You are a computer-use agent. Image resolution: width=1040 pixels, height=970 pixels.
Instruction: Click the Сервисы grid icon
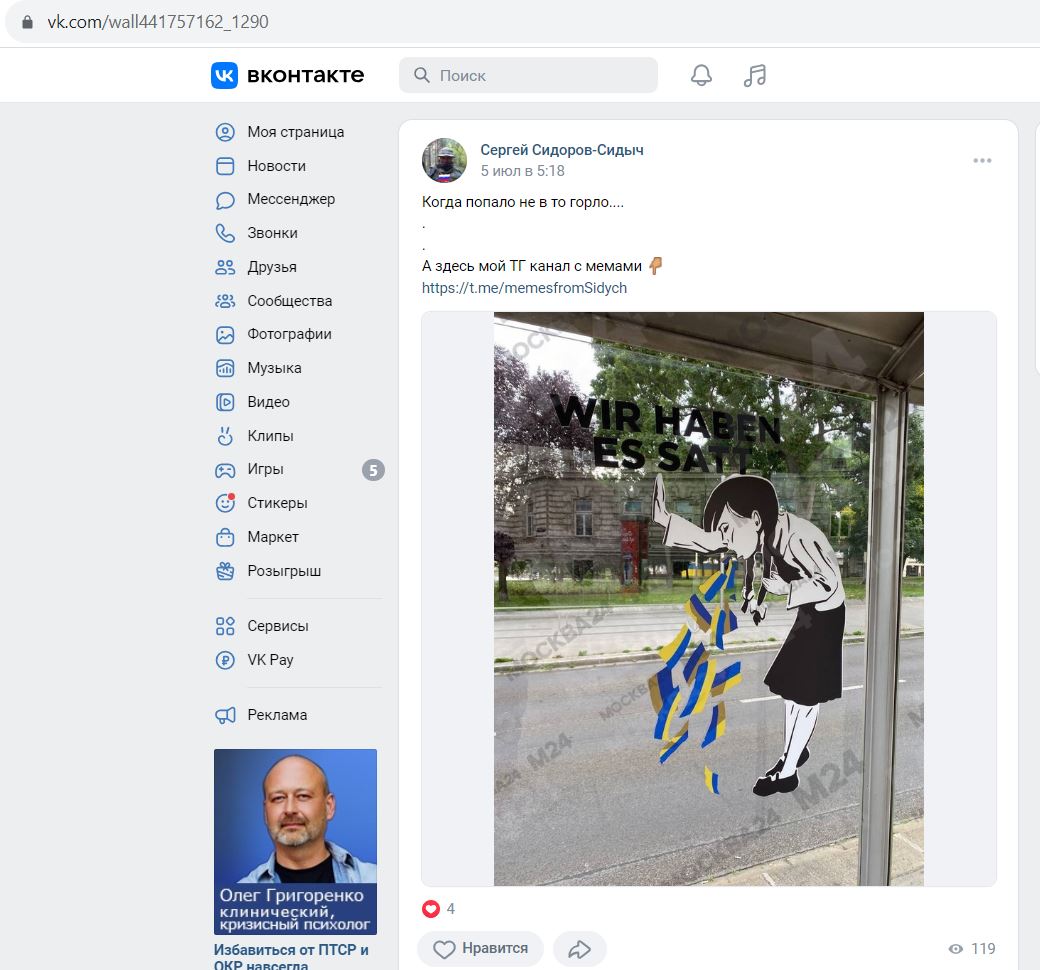point(226,626)
